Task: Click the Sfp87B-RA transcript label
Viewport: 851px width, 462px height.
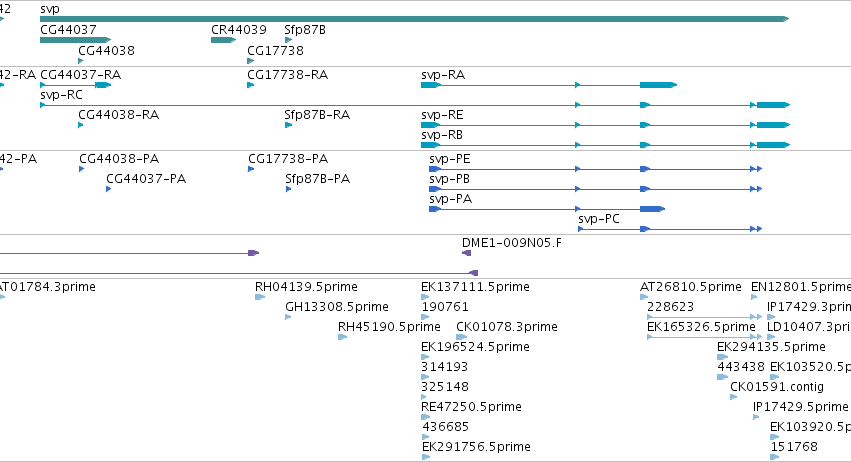Action: (317, 115)
